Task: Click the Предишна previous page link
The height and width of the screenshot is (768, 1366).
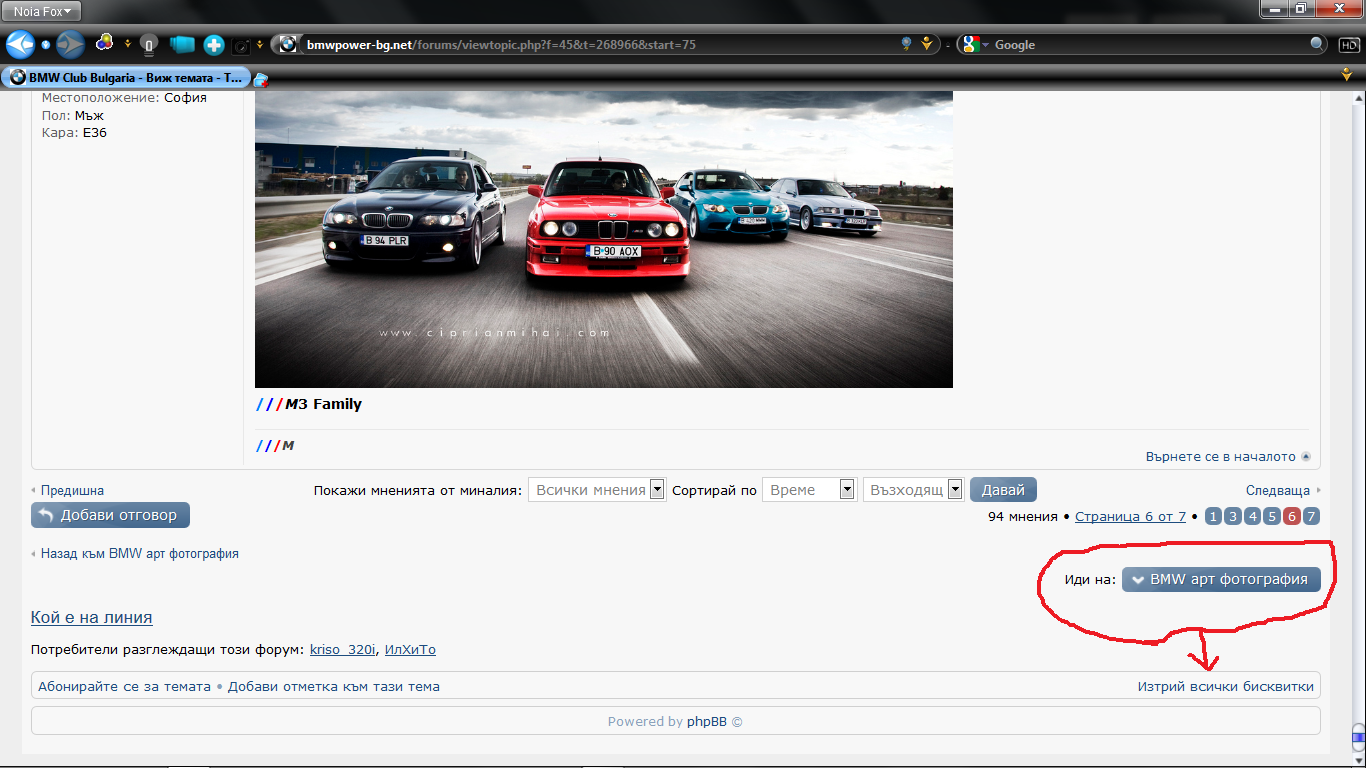Action: point(72,490)
